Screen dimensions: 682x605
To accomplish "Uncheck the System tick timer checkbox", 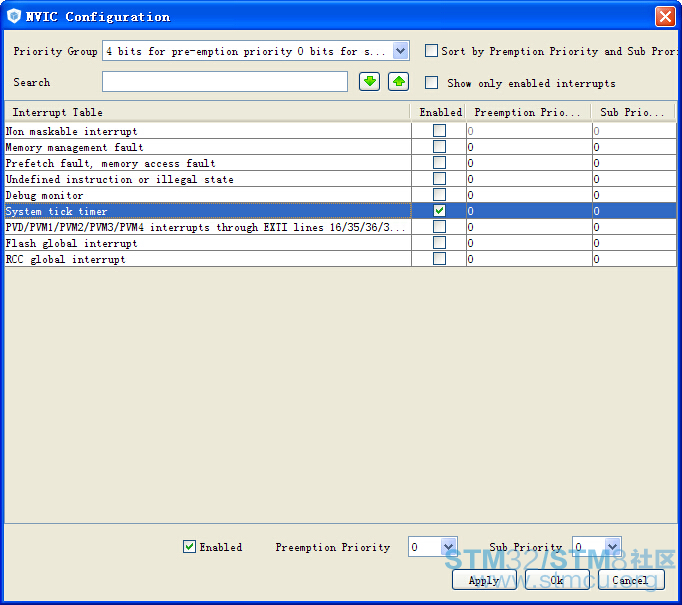I will (439, 211).
